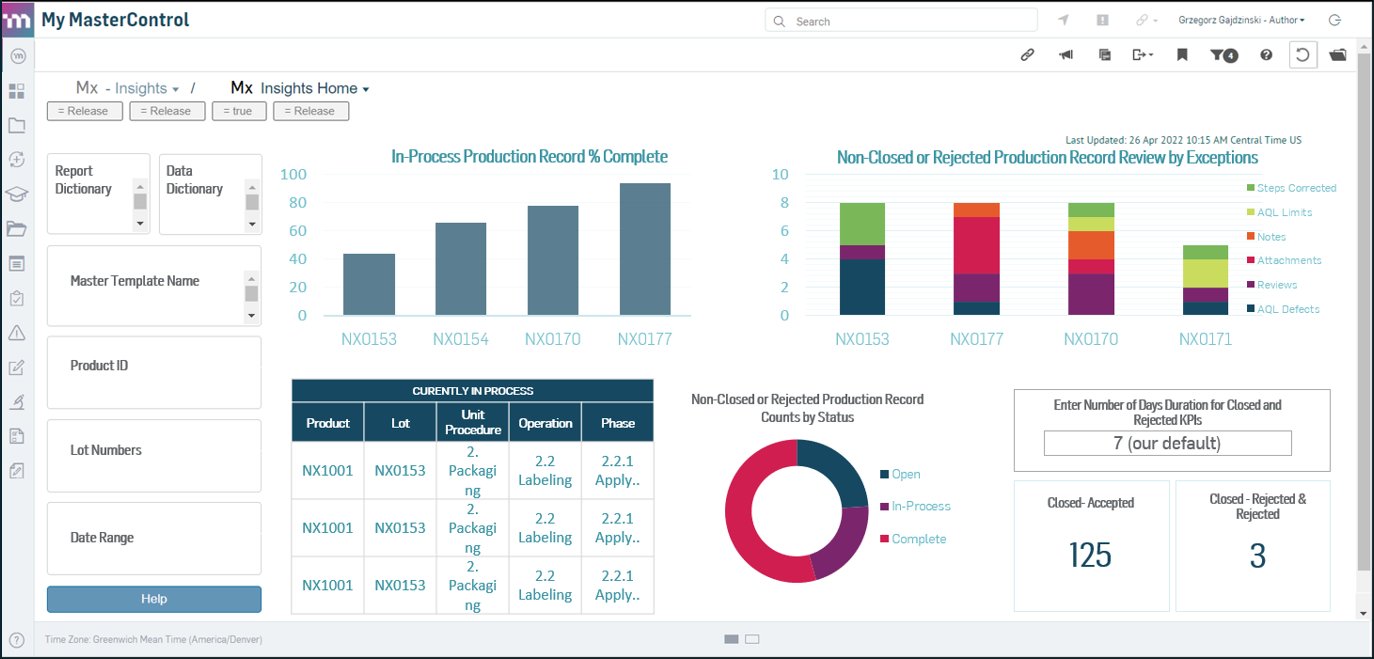Click the blue Help button

coord(154,599)
